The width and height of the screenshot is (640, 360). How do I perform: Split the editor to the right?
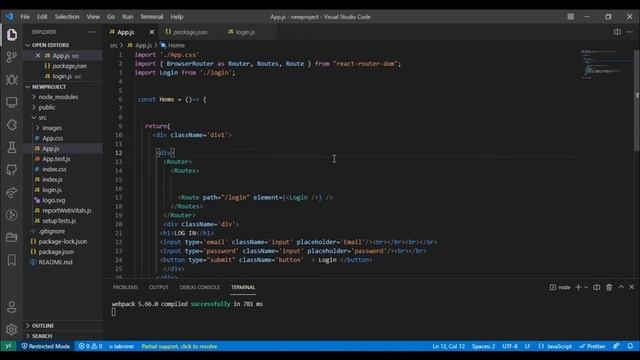pos(617,32)
